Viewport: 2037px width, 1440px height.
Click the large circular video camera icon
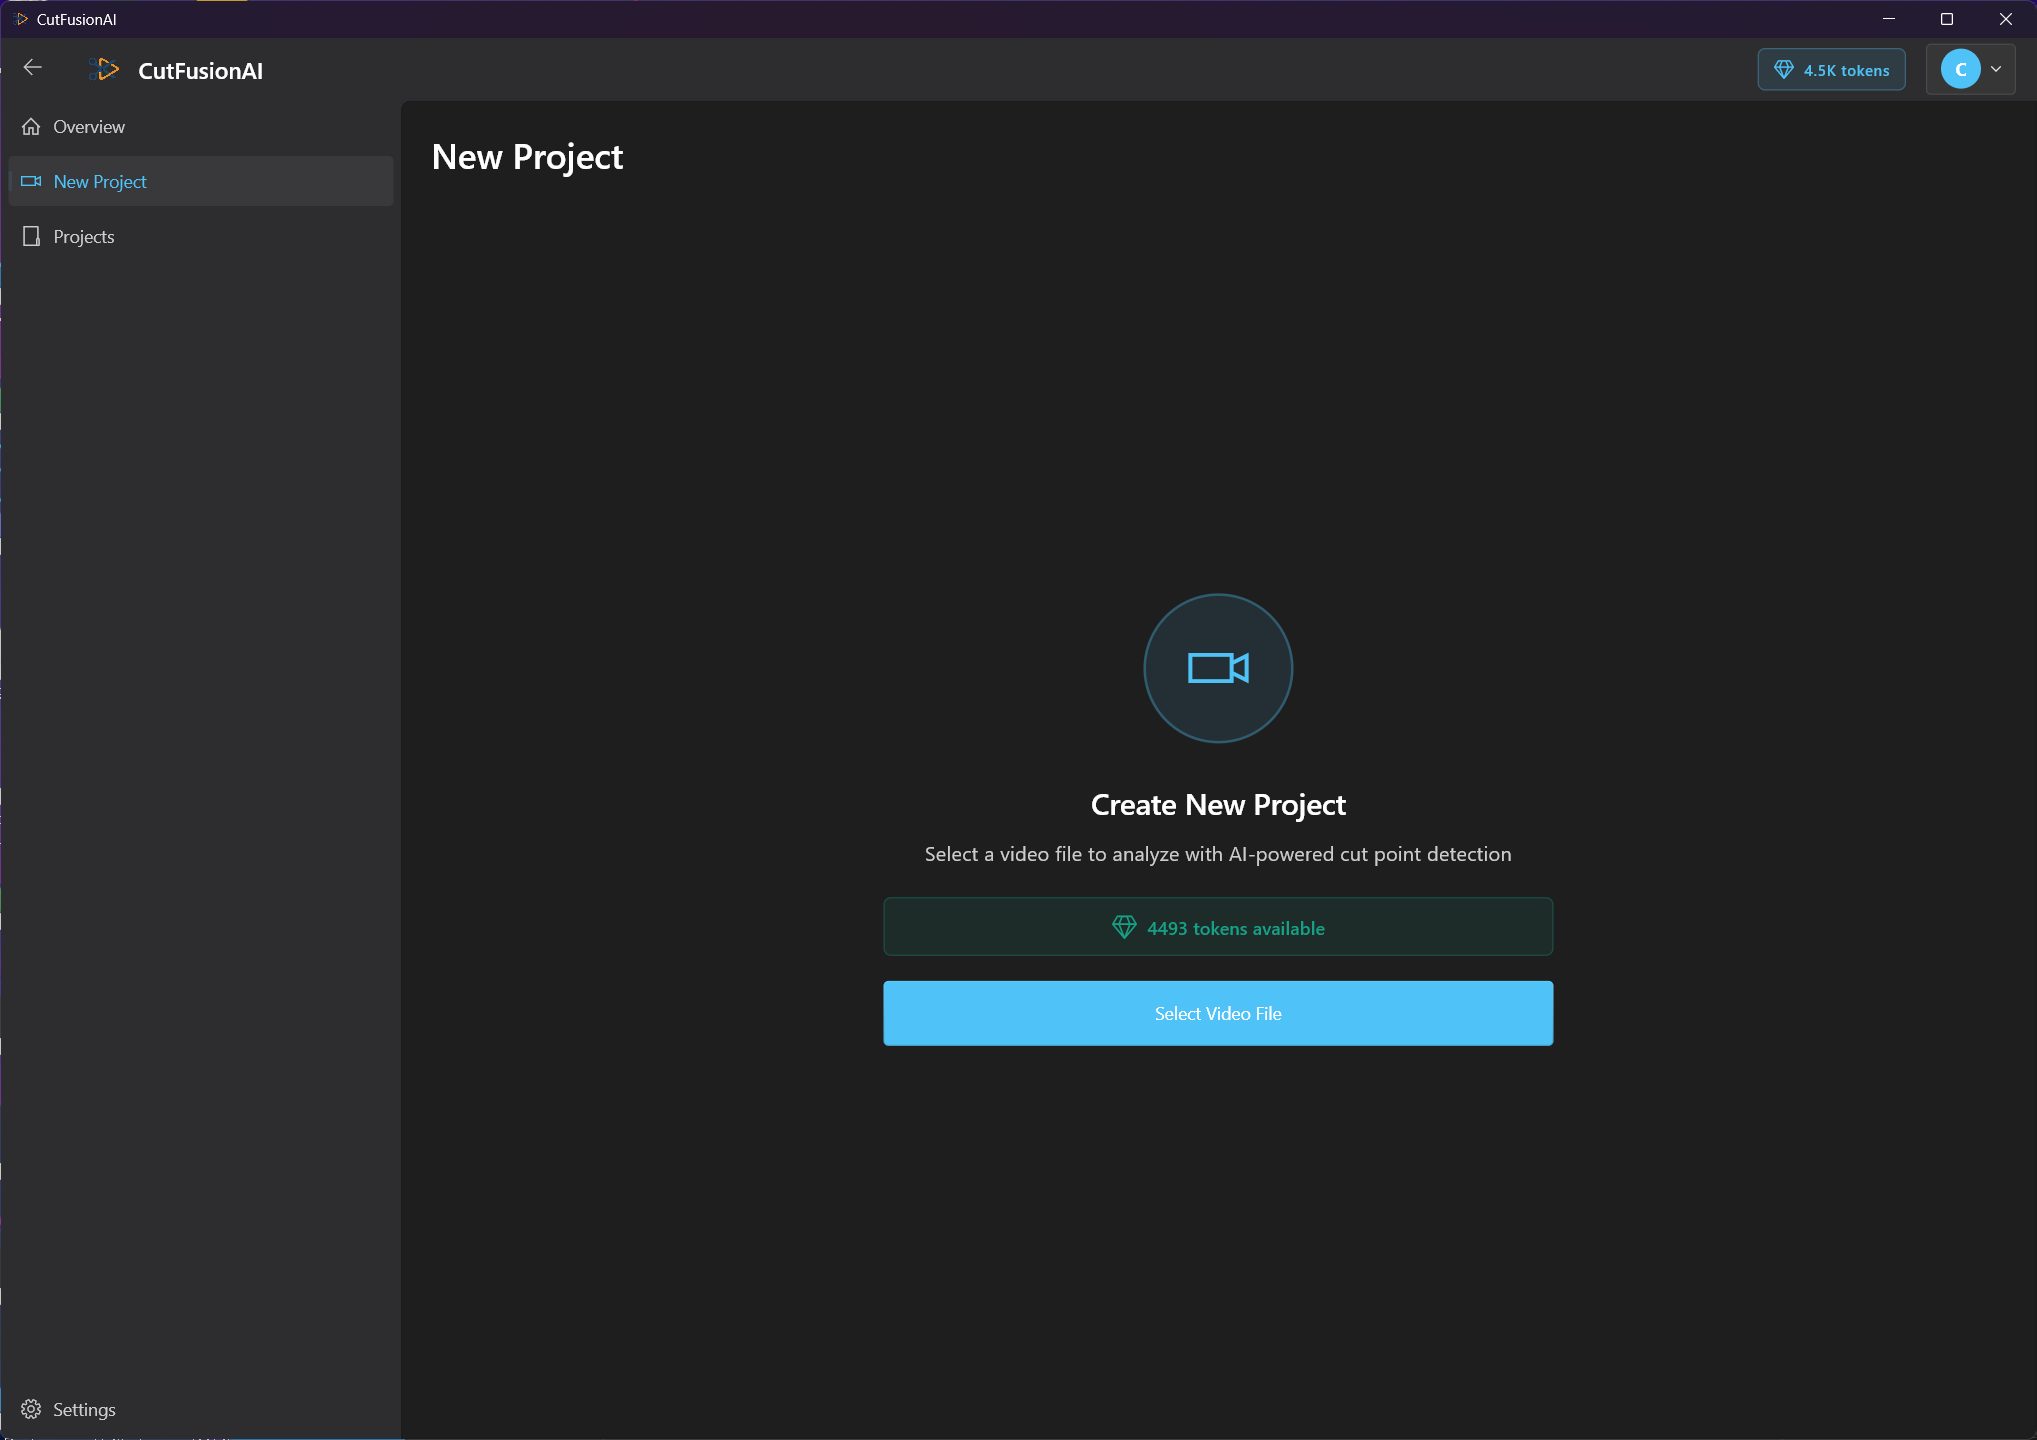pyautogui.click(x=1217, y=668)
